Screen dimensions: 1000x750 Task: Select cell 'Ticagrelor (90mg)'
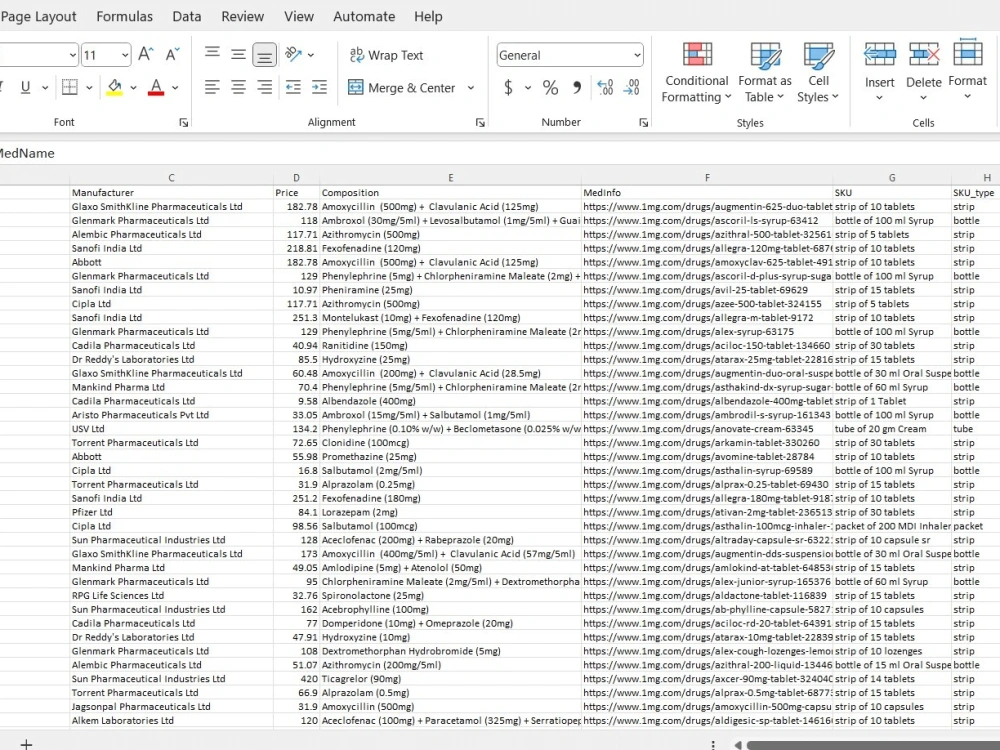point(450,679)
